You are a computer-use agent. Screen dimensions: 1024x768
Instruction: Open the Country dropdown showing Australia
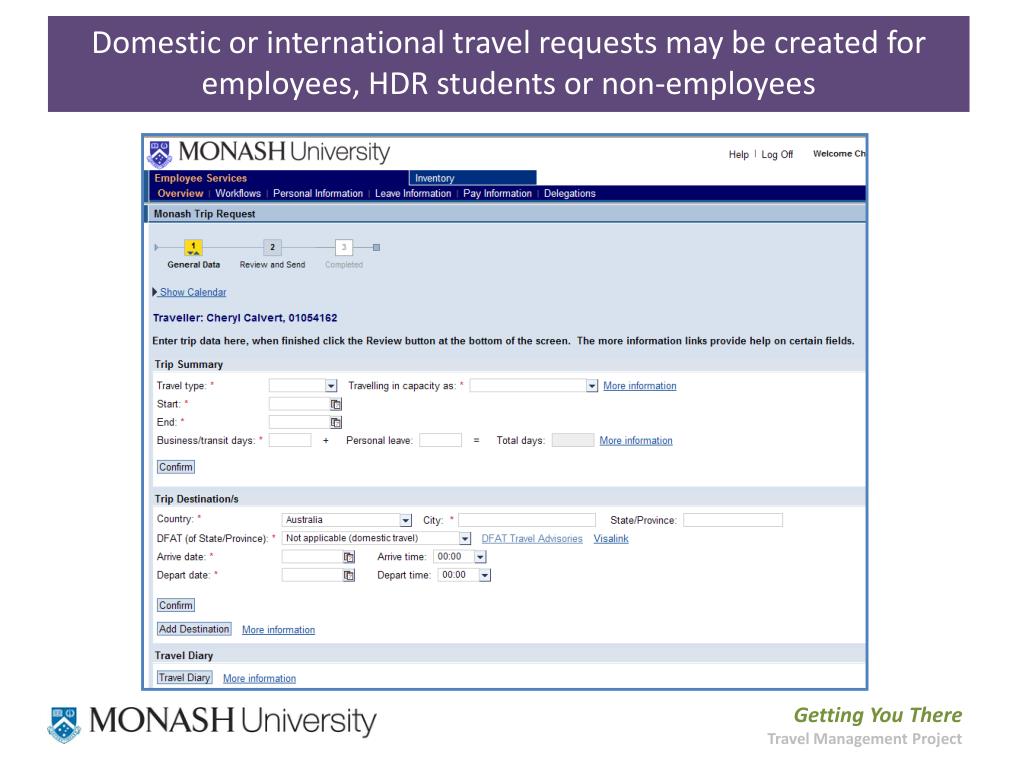406,520
